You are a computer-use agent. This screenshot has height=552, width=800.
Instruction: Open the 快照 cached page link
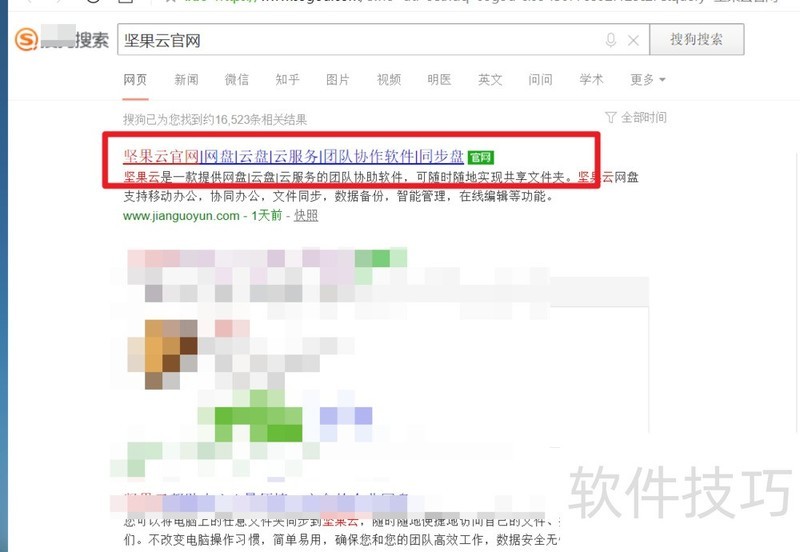coord(306,215)
